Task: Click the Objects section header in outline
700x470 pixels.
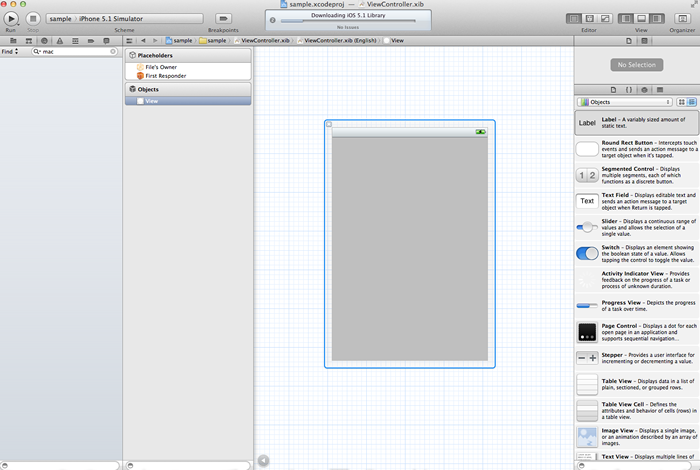Action: (x=188, y=89)
